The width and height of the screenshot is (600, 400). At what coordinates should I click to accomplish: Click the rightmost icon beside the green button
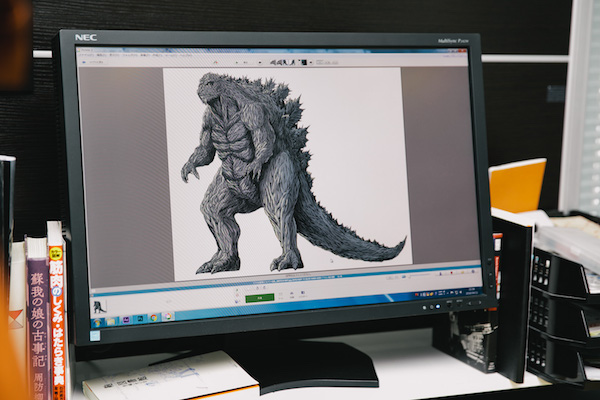(302, 294)
